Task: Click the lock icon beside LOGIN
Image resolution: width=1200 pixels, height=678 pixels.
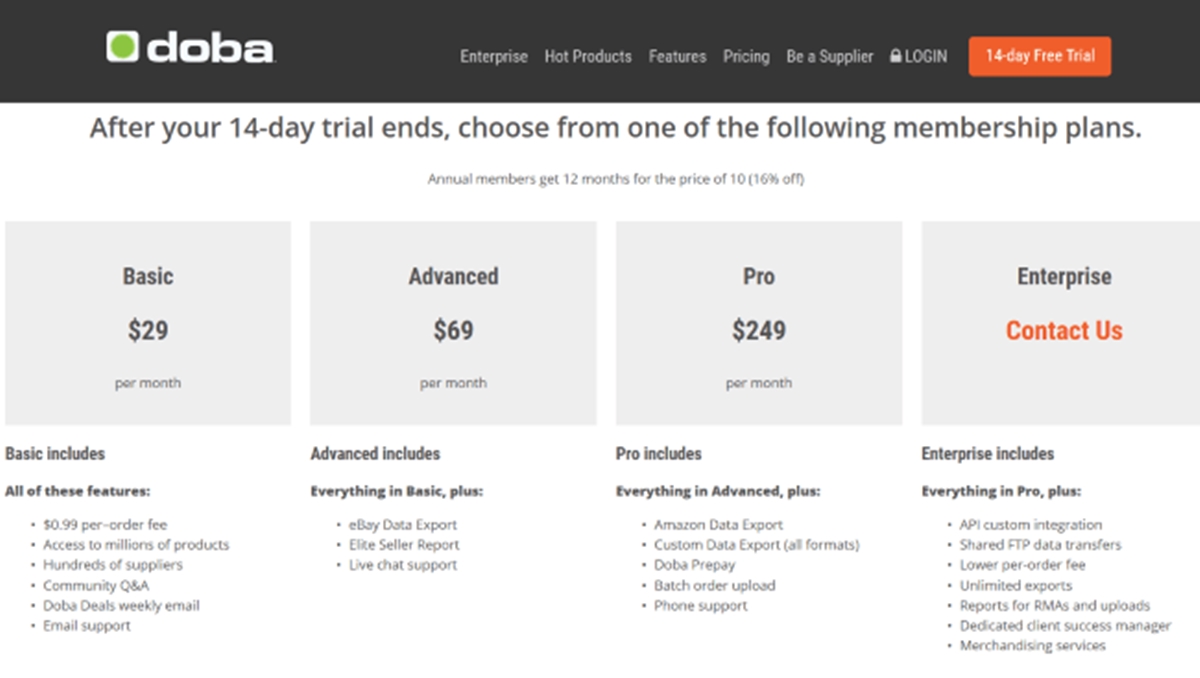Action: point(896,57)
